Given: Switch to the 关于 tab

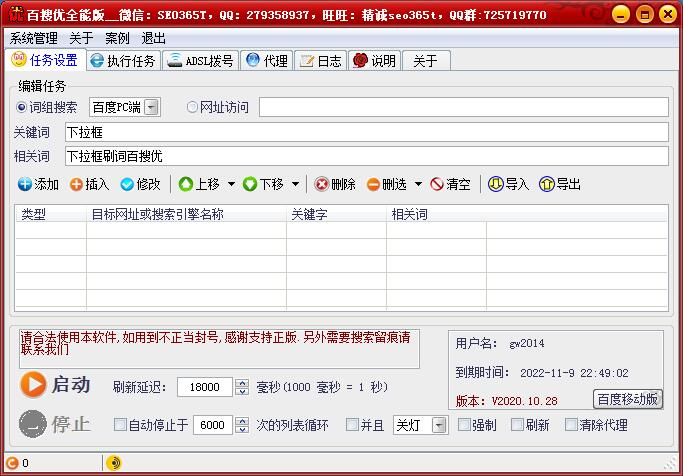Looking at the screenshot, I should click(x=426, y=61).
